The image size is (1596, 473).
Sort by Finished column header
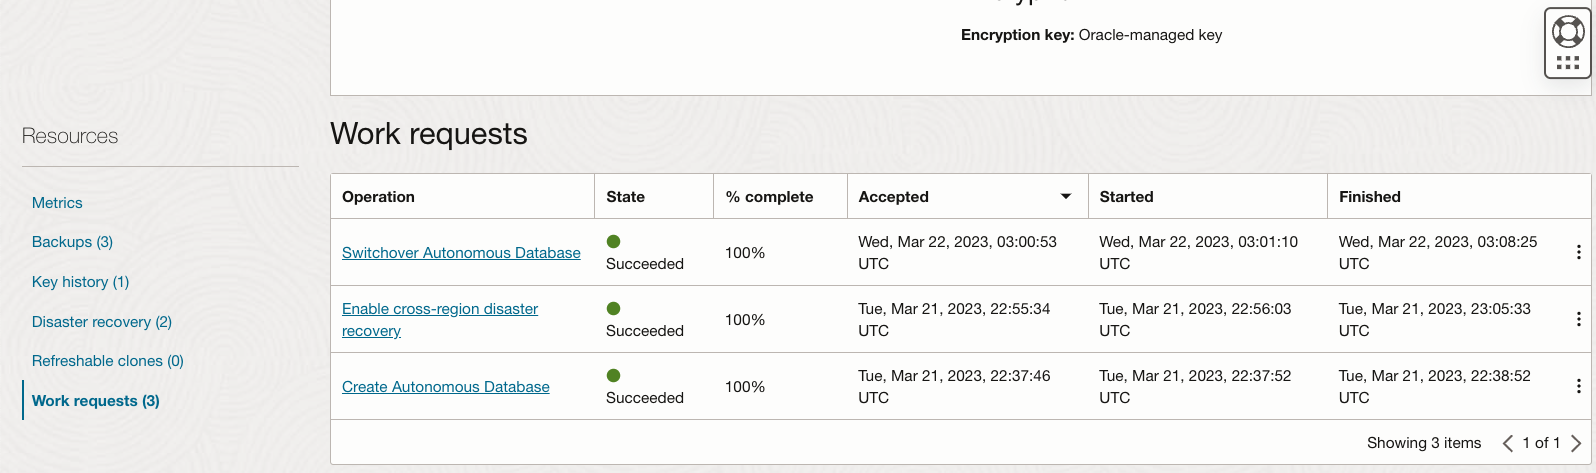[1369, 197]
